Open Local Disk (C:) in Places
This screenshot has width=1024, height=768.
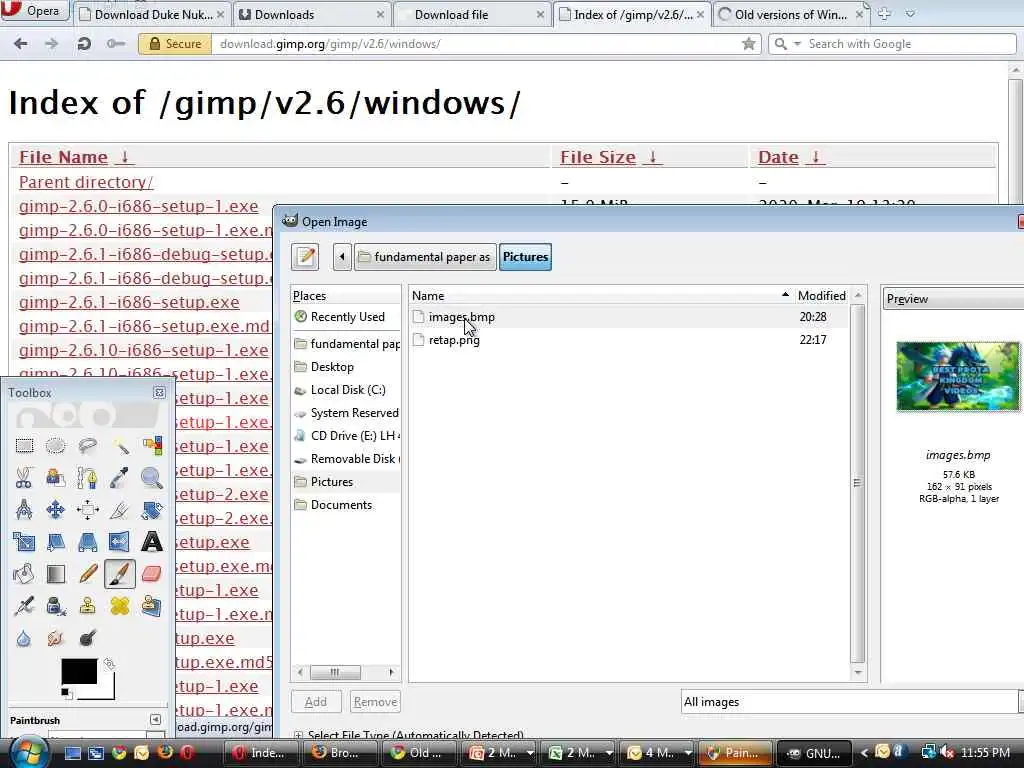tap(346, 390)
